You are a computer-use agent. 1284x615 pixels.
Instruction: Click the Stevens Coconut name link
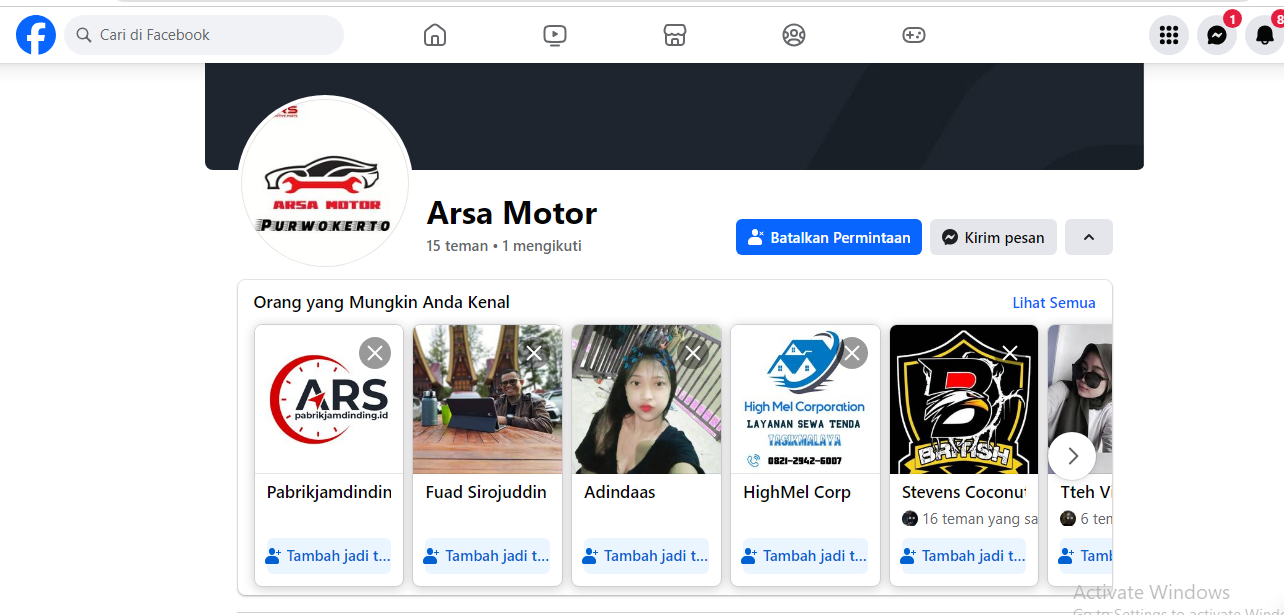coord(964,492)
